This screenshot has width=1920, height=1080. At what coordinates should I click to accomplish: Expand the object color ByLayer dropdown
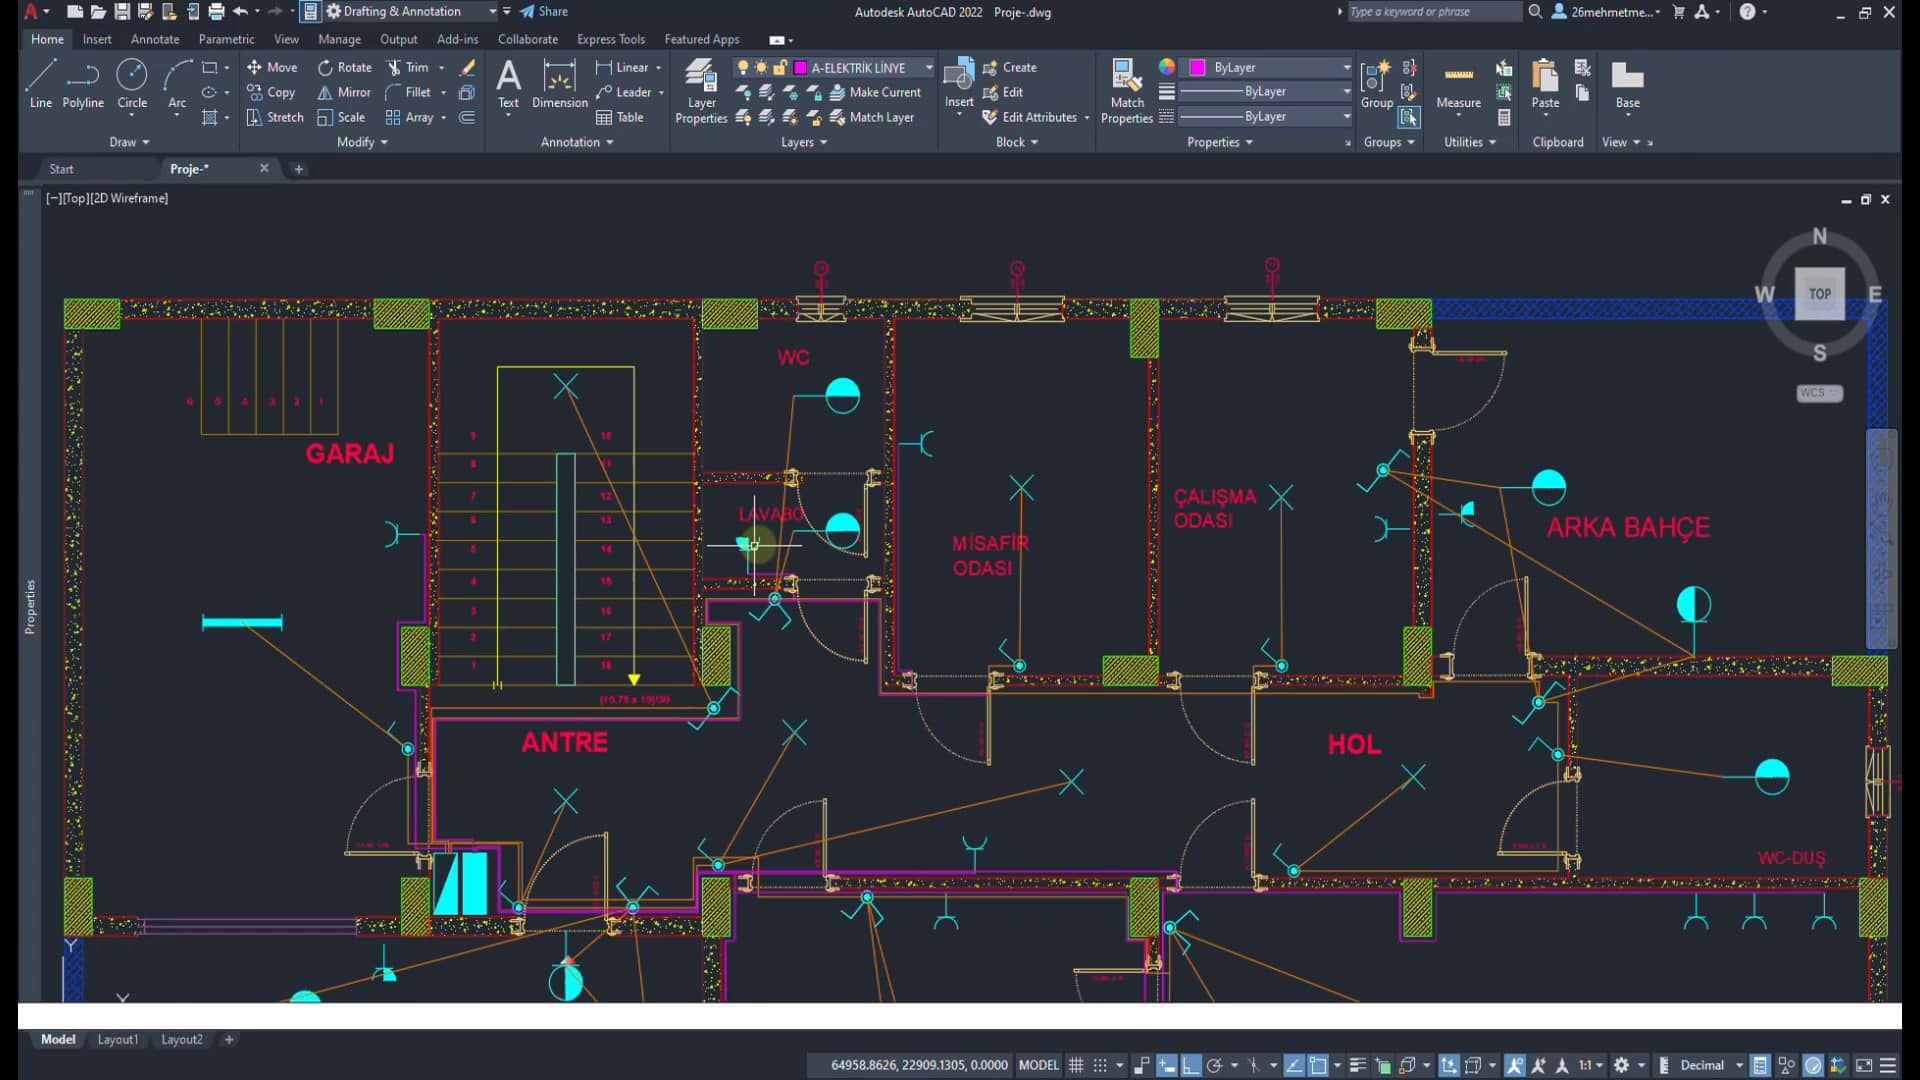(1345, 67)
